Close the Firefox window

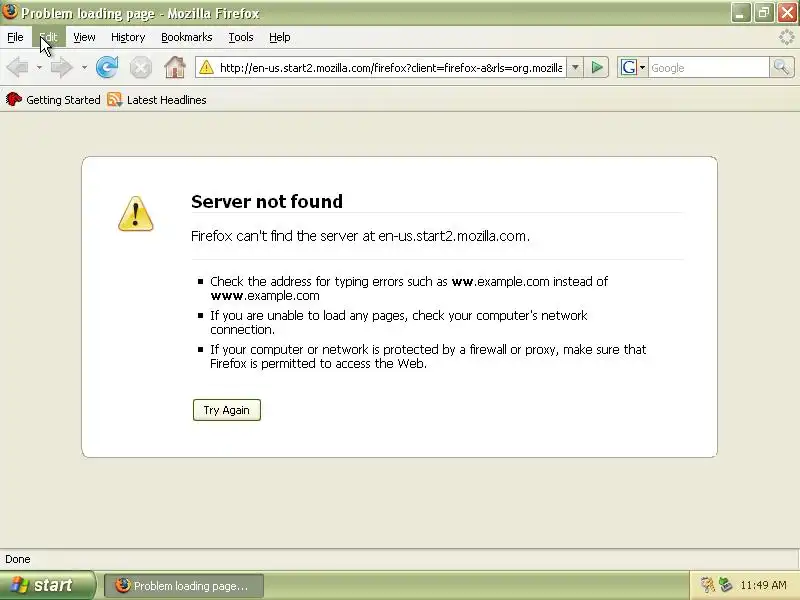pos(787,13)
